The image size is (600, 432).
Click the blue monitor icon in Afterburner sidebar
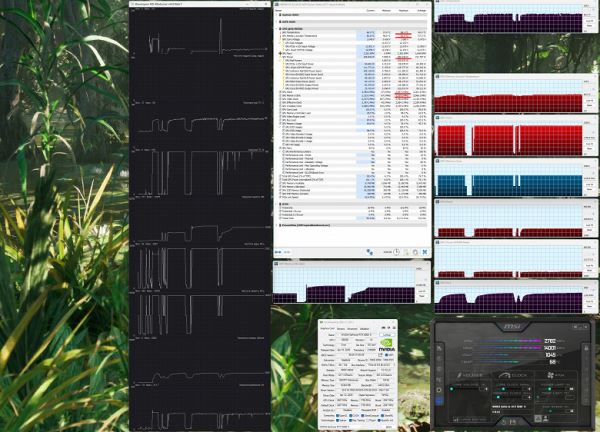click(439, 400)
